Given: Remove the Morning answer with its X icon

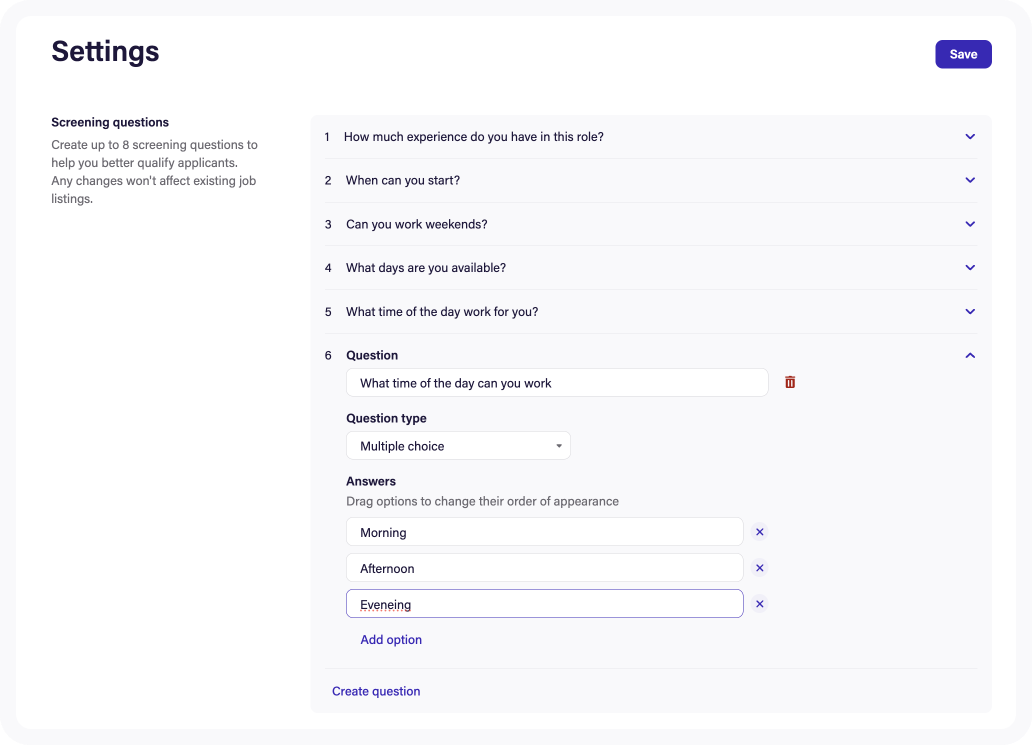Looking at the screenshot, I should point(760,531).
